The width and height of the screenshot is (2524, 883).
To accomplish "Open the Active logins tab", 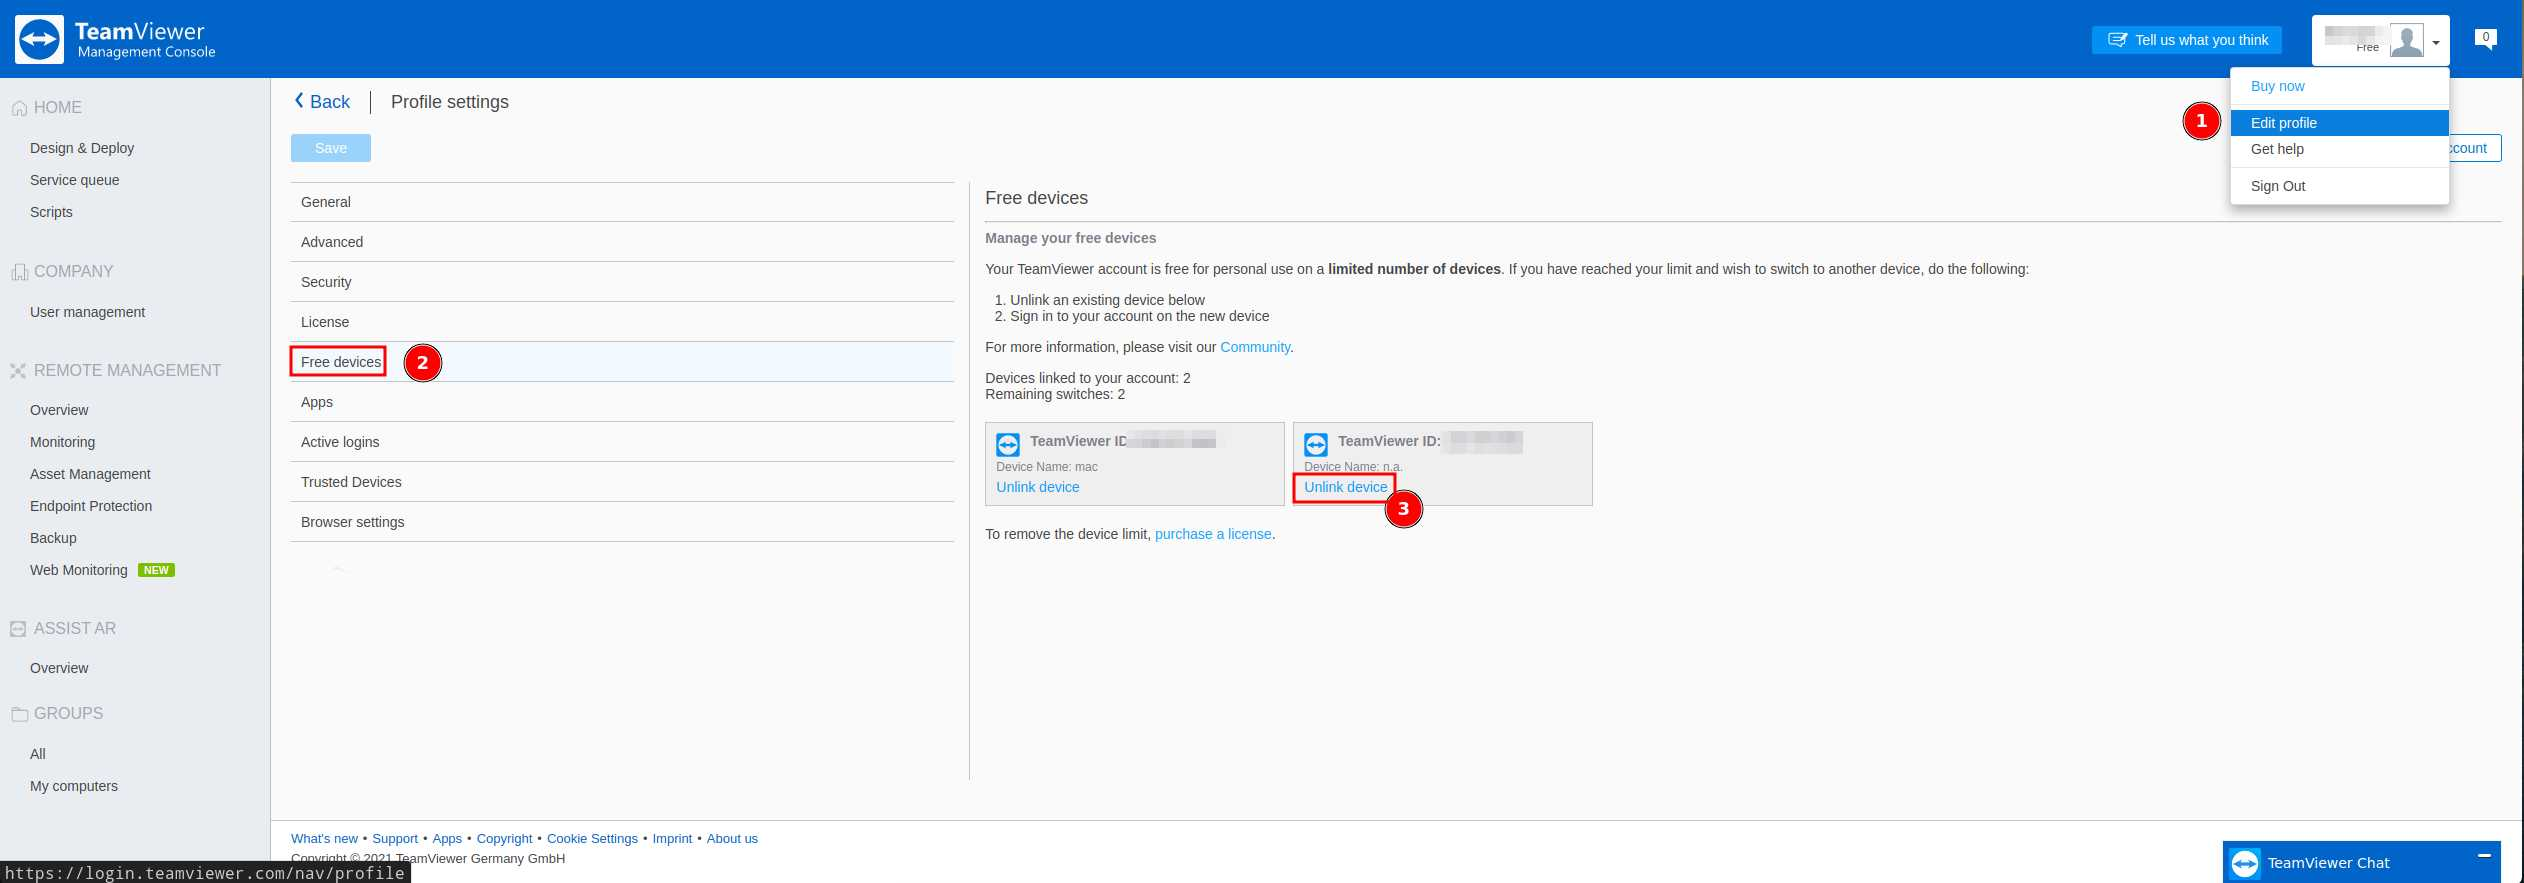I will pyautogui.click(x=622, y=442).
